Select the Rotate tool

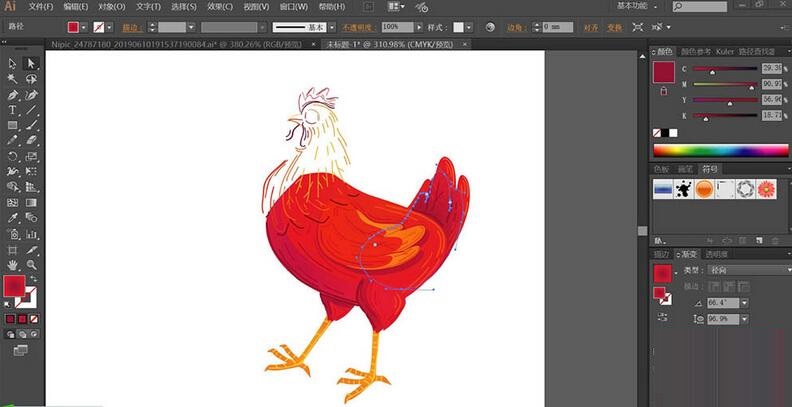(x=12, y=156)
